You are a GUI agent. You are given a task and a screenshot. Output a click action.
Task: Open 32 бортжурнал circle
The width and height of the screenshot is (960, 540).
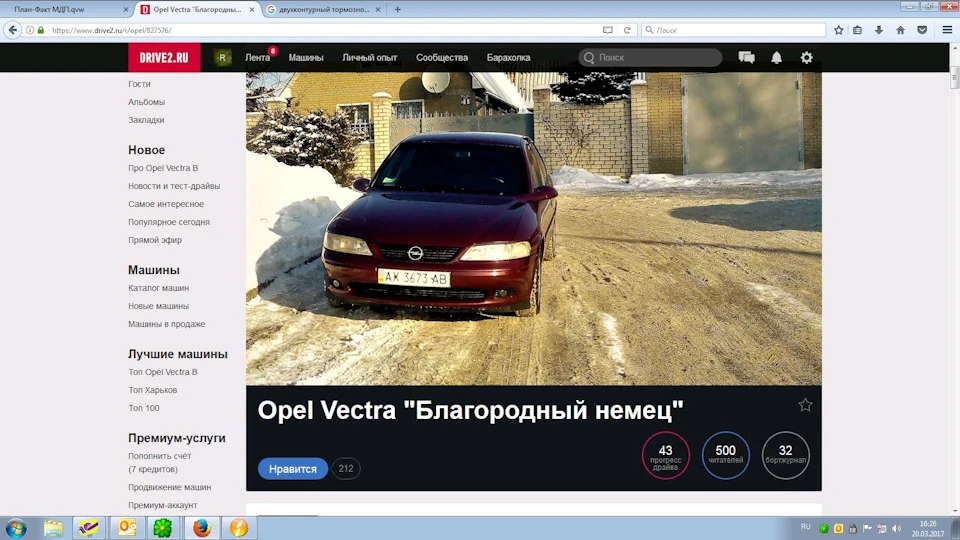(786, 456)
